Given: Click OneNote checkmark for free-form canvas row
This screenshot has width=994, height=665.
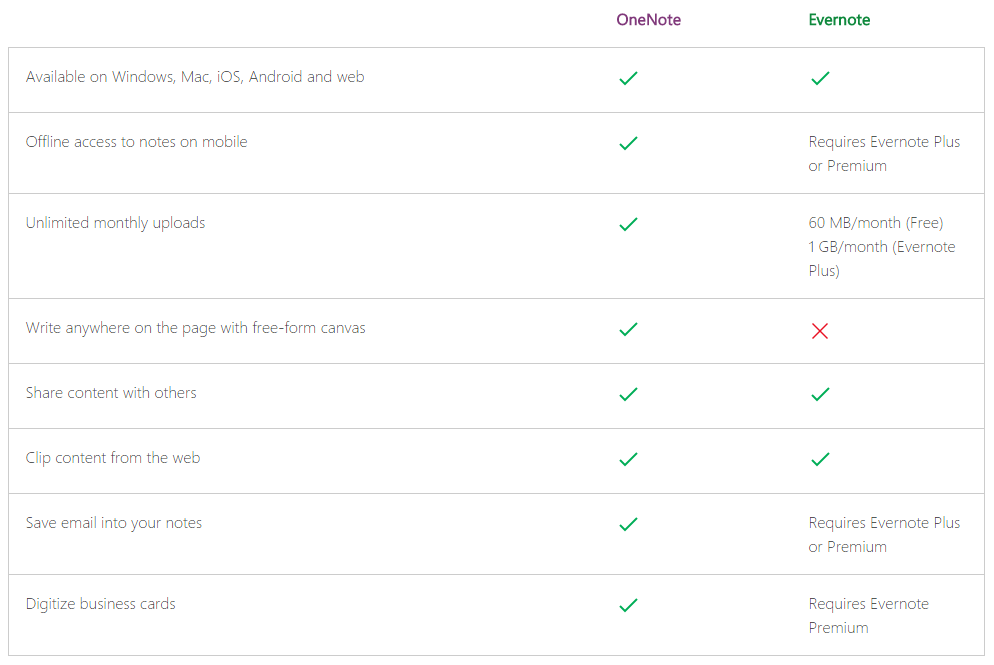Looking at the screenshot, I should (x=628, y=329).
